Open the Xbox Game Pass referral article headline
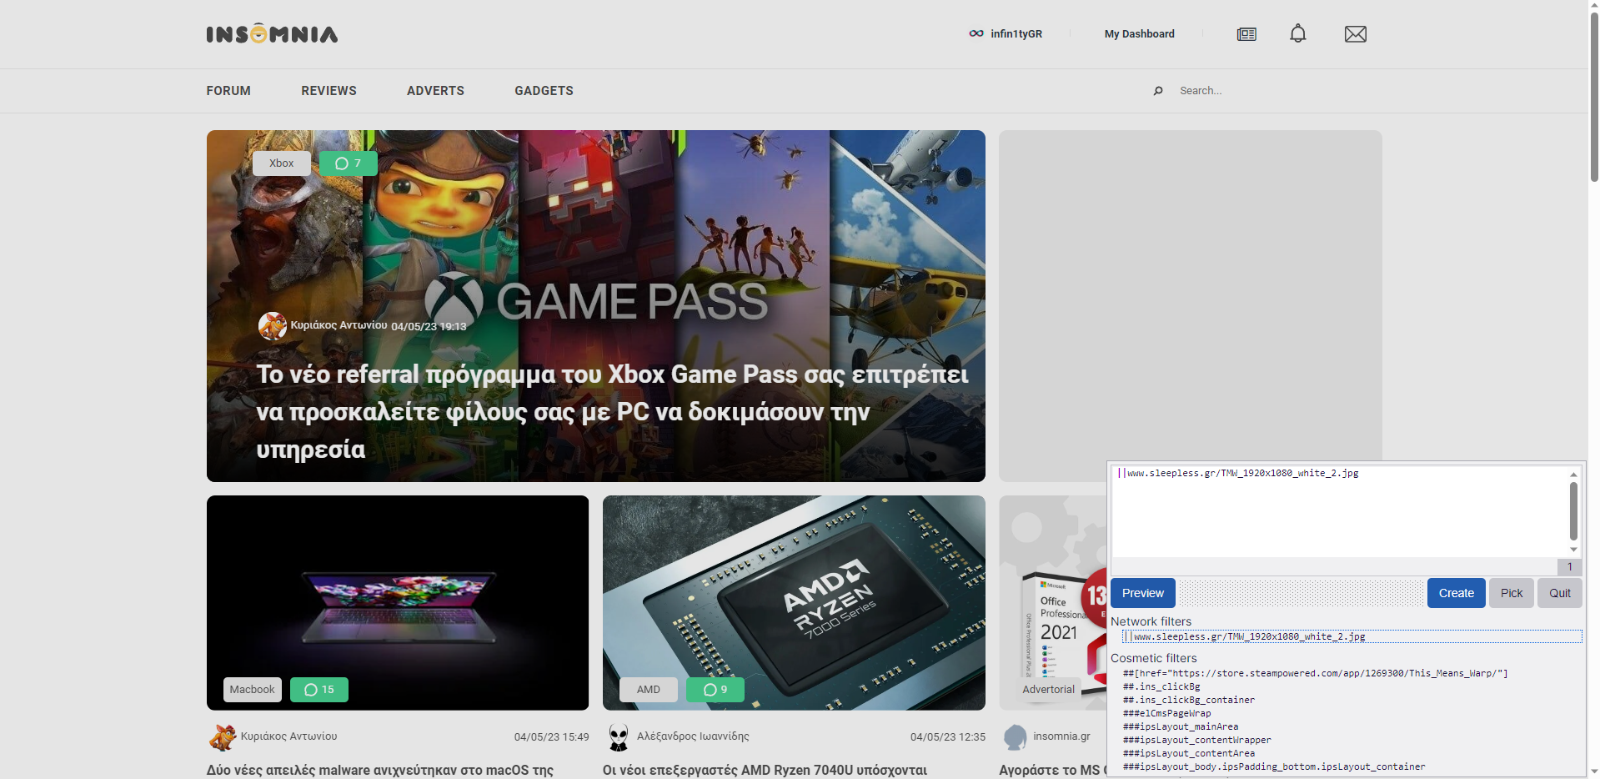This screenshot has height=779, width=1600. click(x=612, y=412)
